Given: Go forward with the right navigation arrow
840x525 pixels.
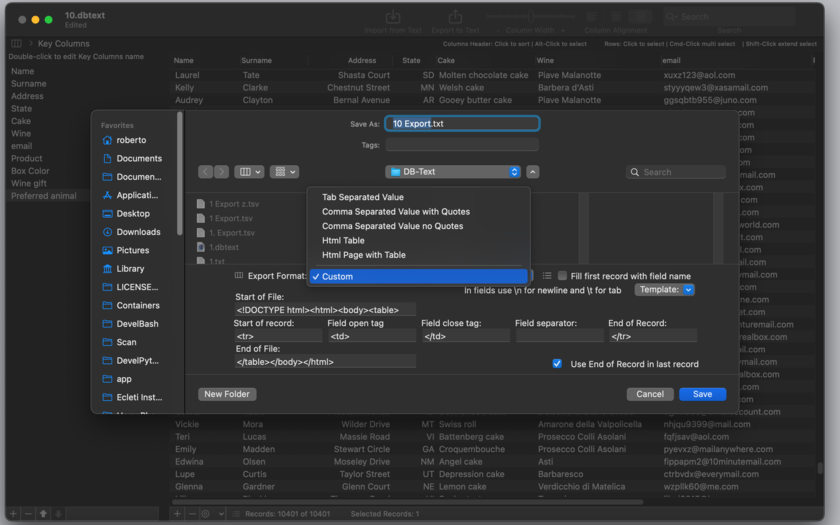Looking at the screenshot, I should coord(221,172).
